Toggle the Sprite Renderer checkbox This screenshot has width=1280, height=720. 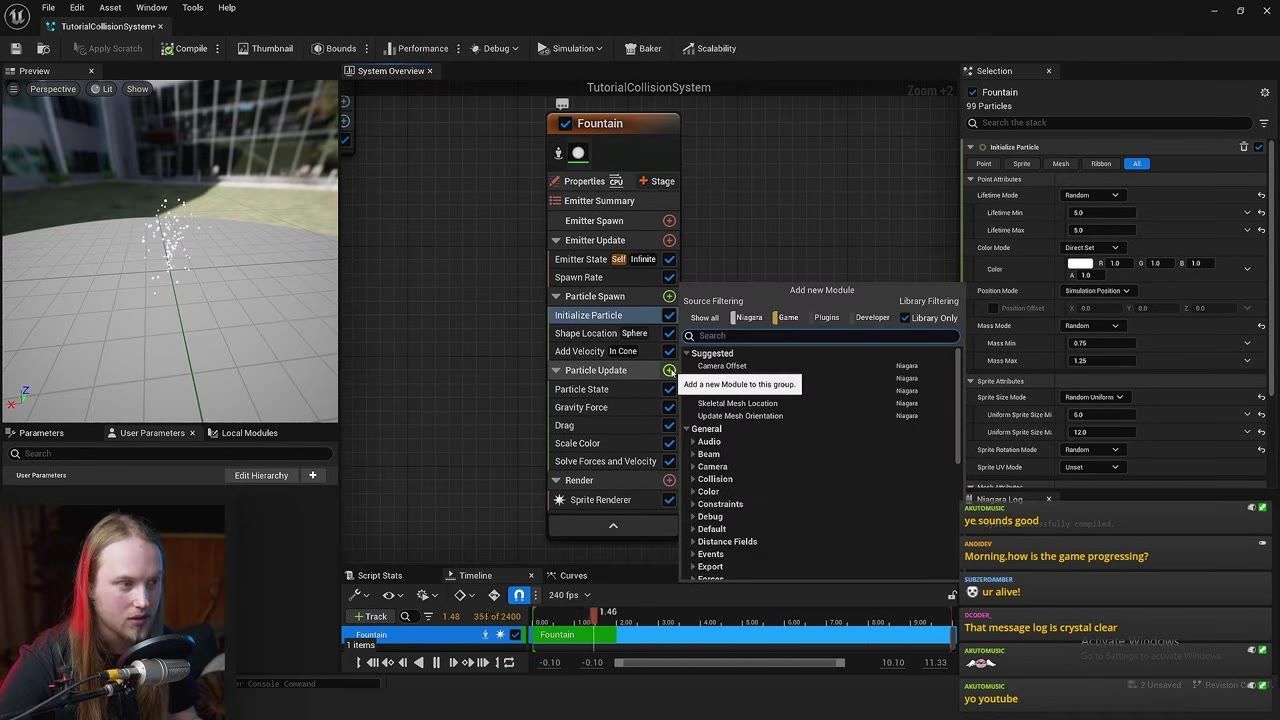[669, 500]
